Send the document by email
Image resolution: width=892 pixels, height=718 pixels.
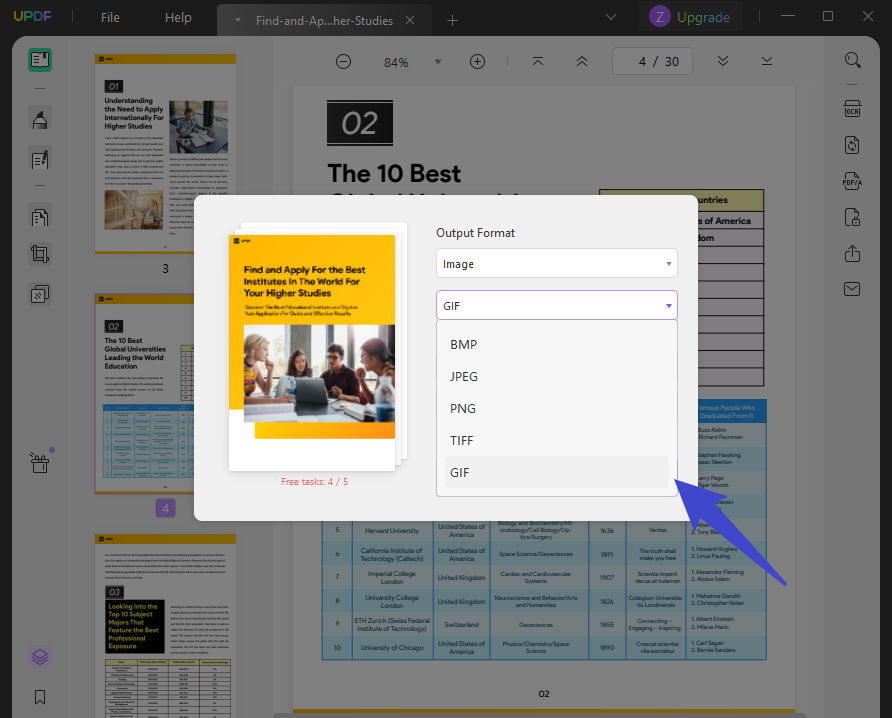(852, 289)
